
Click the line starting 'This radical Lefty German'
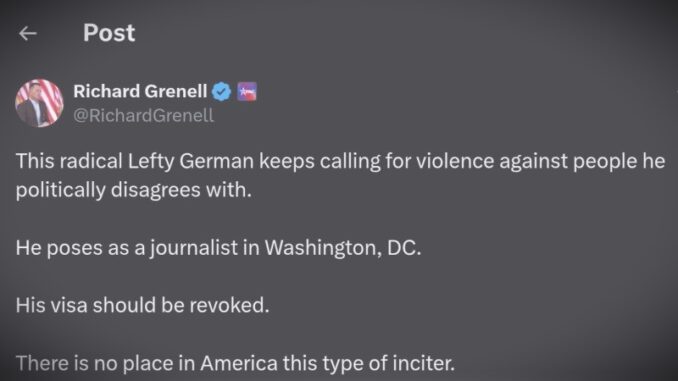[340, 161]
